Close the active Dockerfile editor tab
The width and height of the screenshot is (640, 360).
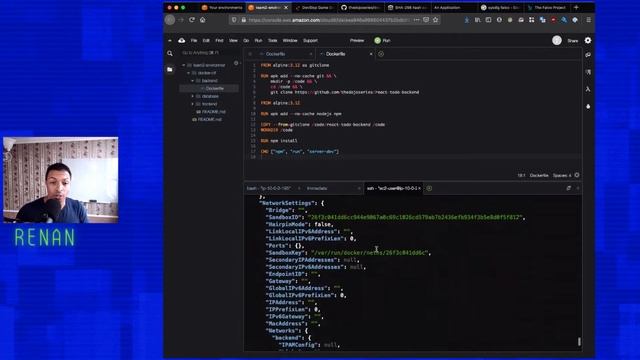pos(371,54)
